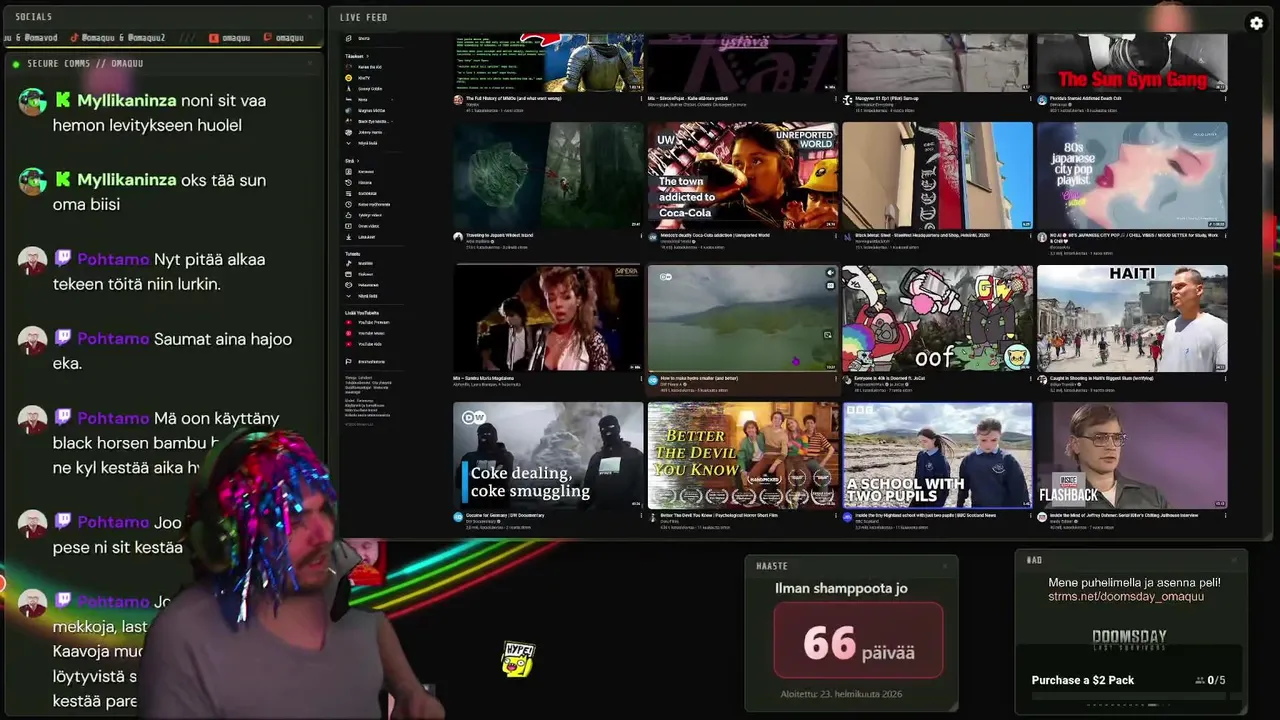Screen dimensions: 1280x720
Task: Expand the Sinä section chevron
Action: click(357, 161)
